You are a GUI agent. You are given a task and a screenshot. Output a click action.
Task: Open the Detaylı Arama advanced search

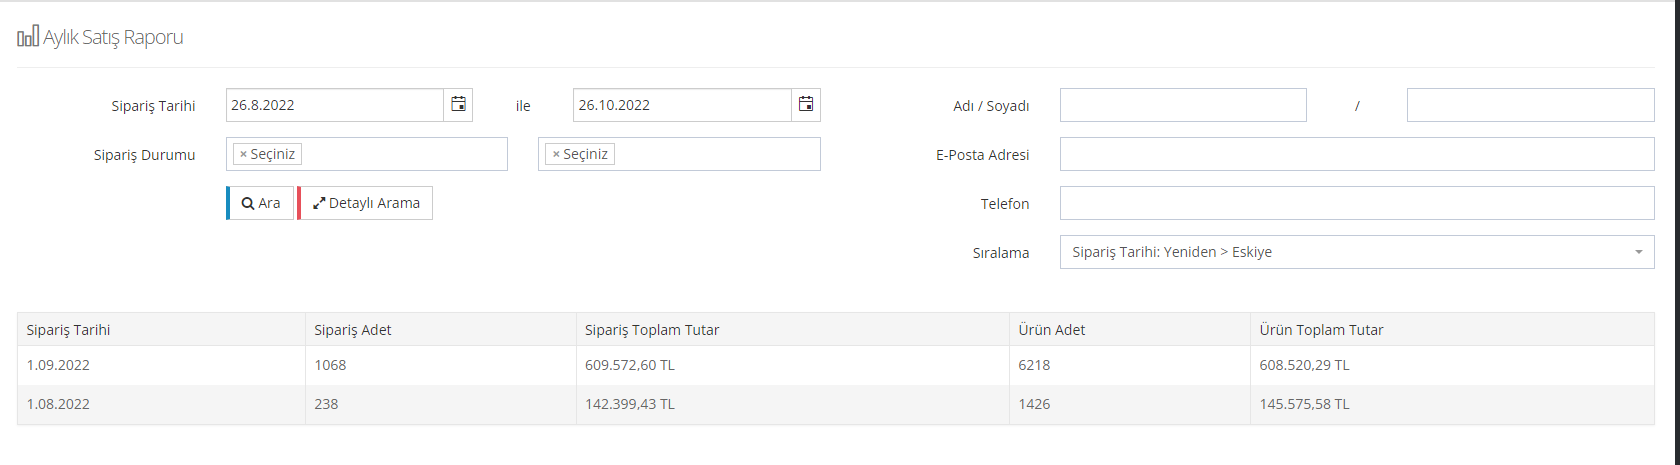pyautogui.click(x=365, y=203)
